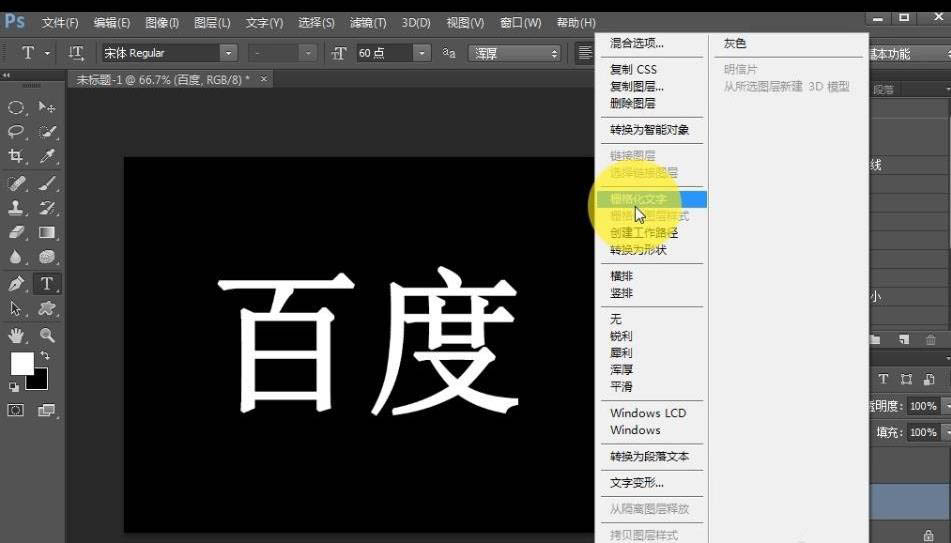Open the 60 点 font size dropdown arrow

(422, 53)
